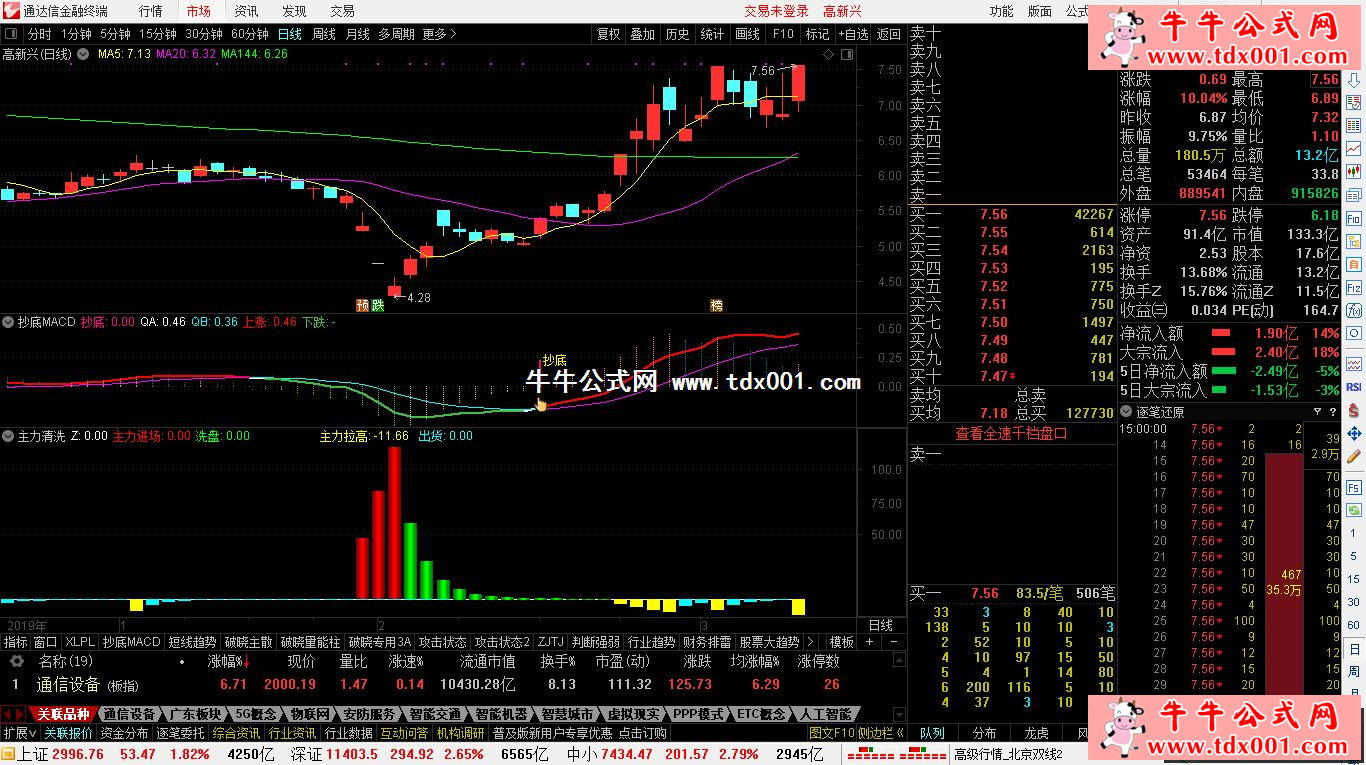1366x765 pixels.
Task: Select the 月线 monthly period
Action: pos(357,34)
